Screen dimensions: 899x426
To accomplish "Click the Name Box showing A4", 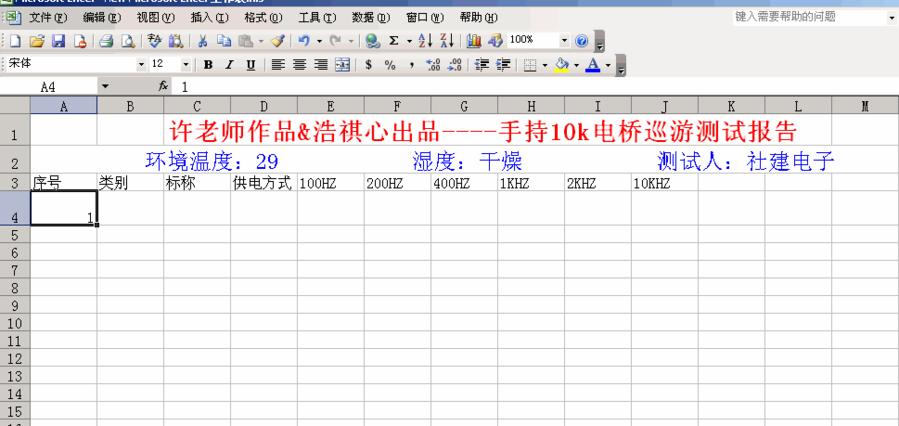I will coord(49,87).
